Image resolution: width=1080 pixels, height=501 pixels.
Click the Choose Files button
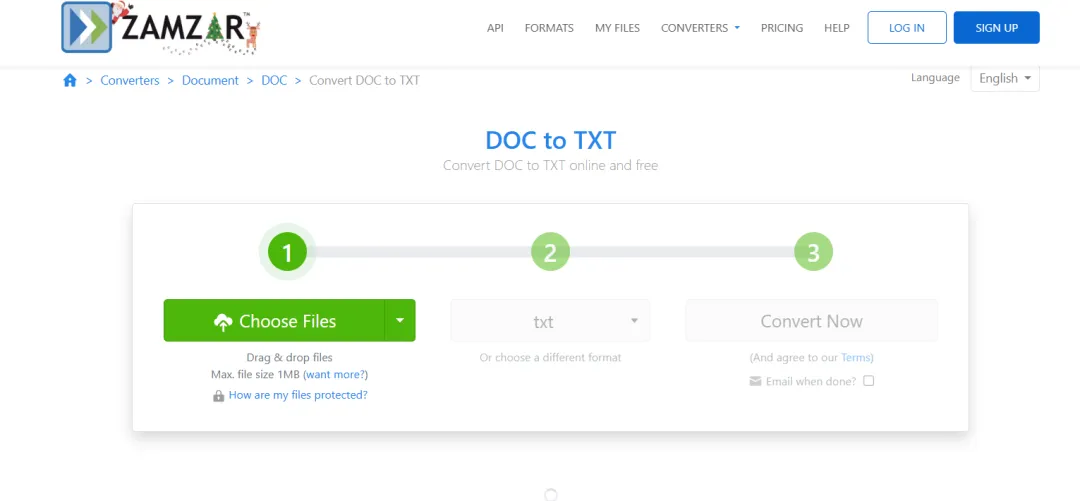[274, 320]
